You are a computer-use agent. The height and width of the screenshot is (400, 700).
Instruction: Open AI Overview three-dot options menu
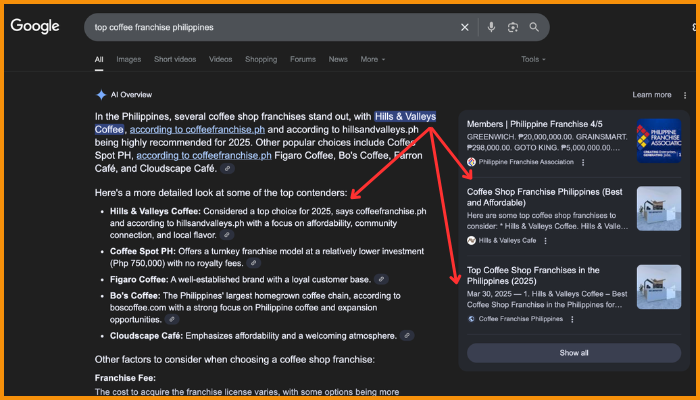pyautogui.click(x=685, y=95)
